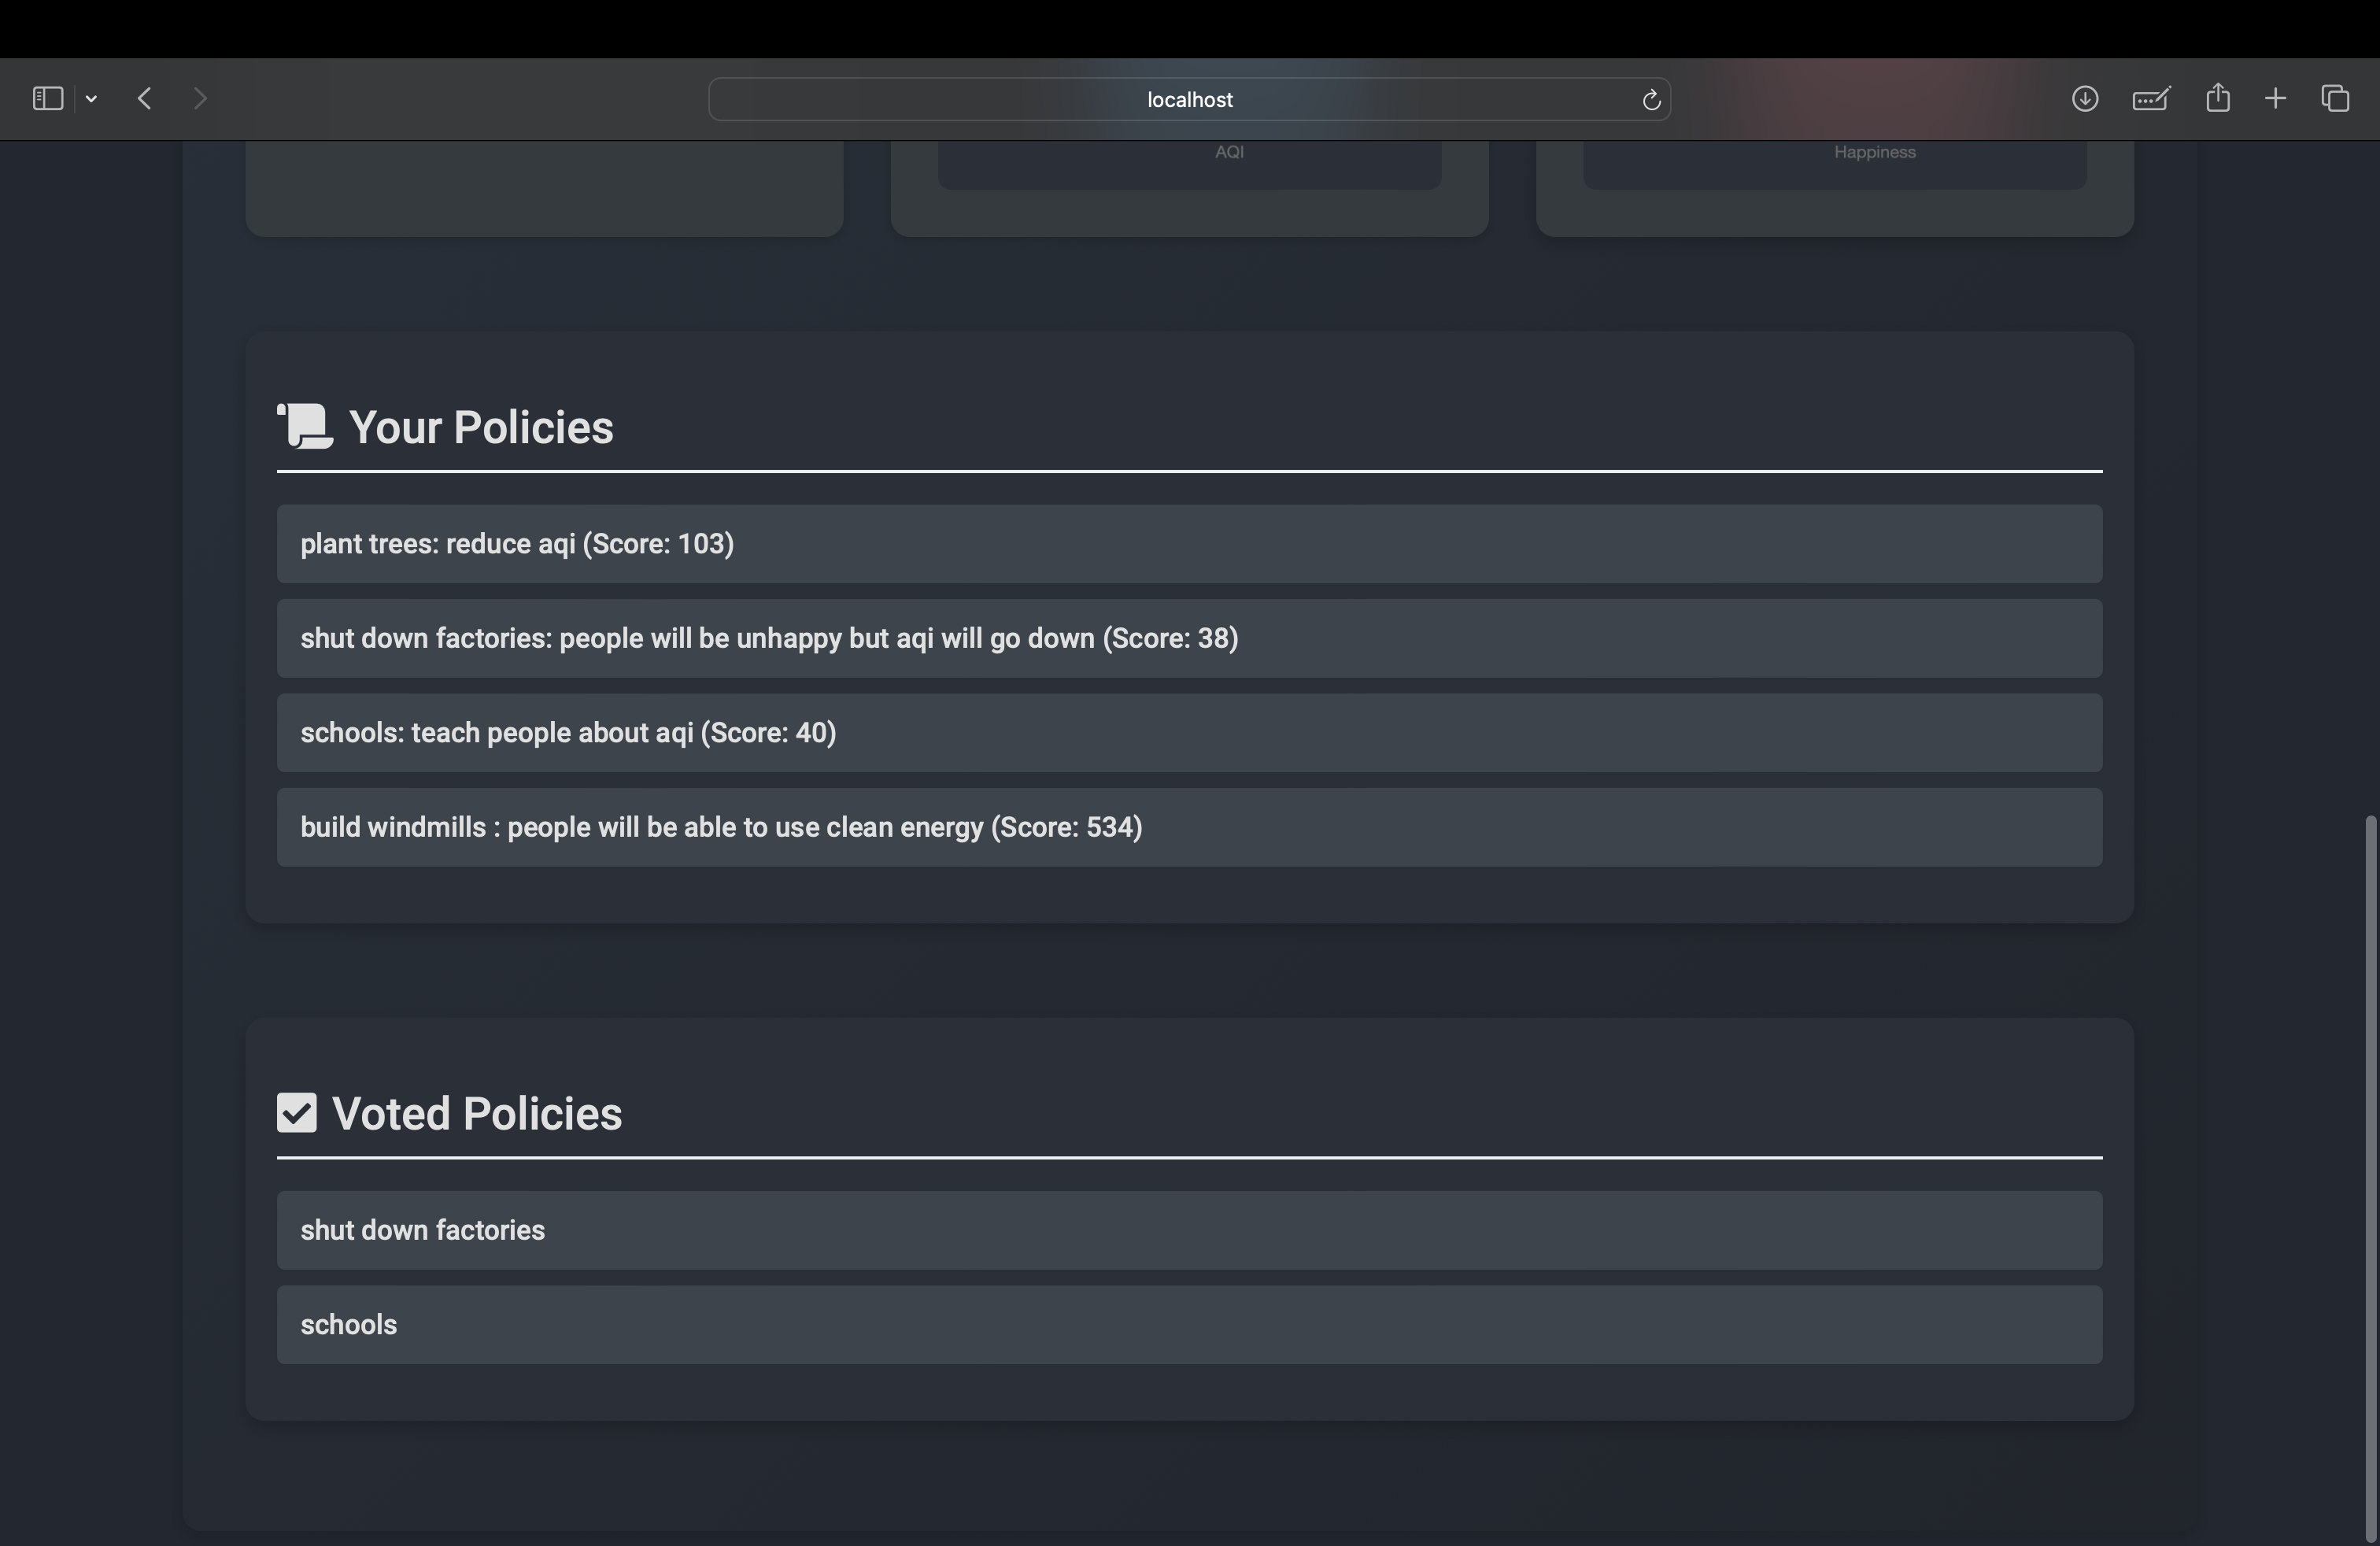Open the sidebar options dropdown chevron

pos(91,98)
